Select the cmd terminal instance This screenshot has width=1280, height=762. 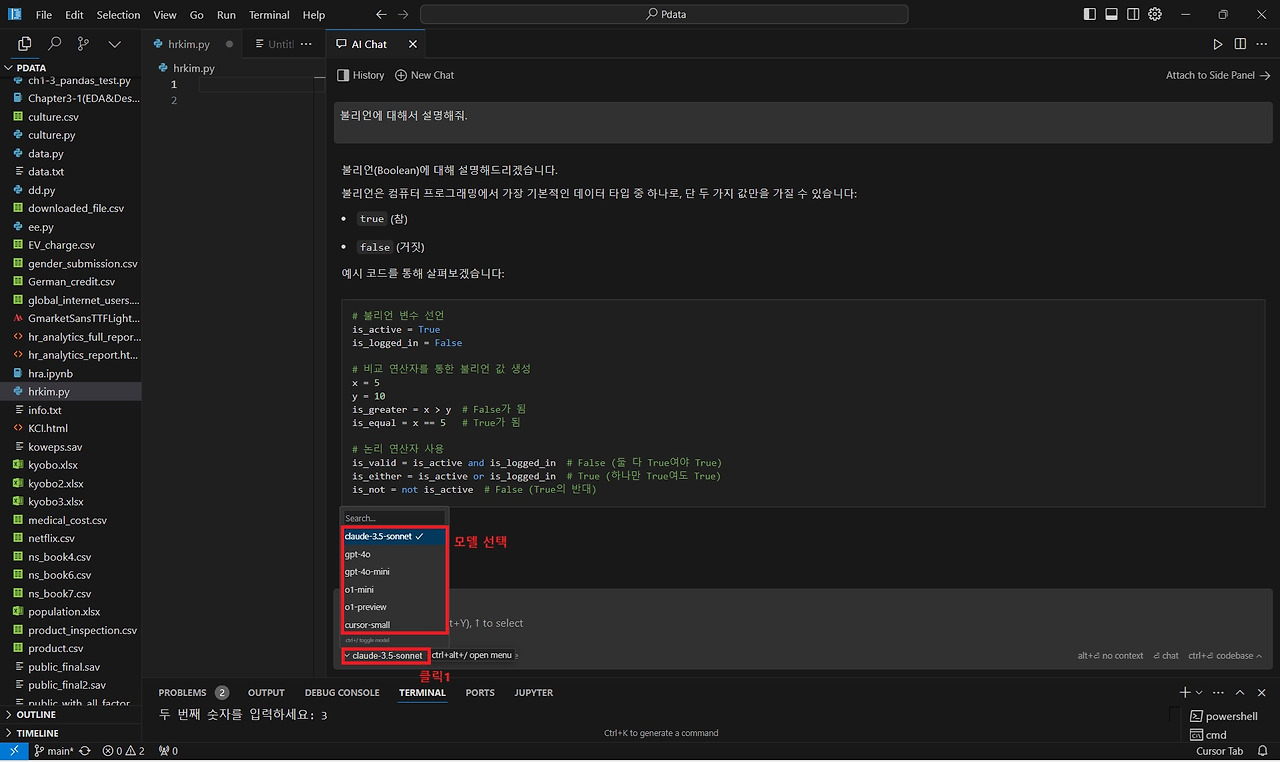pos(1209,735)
